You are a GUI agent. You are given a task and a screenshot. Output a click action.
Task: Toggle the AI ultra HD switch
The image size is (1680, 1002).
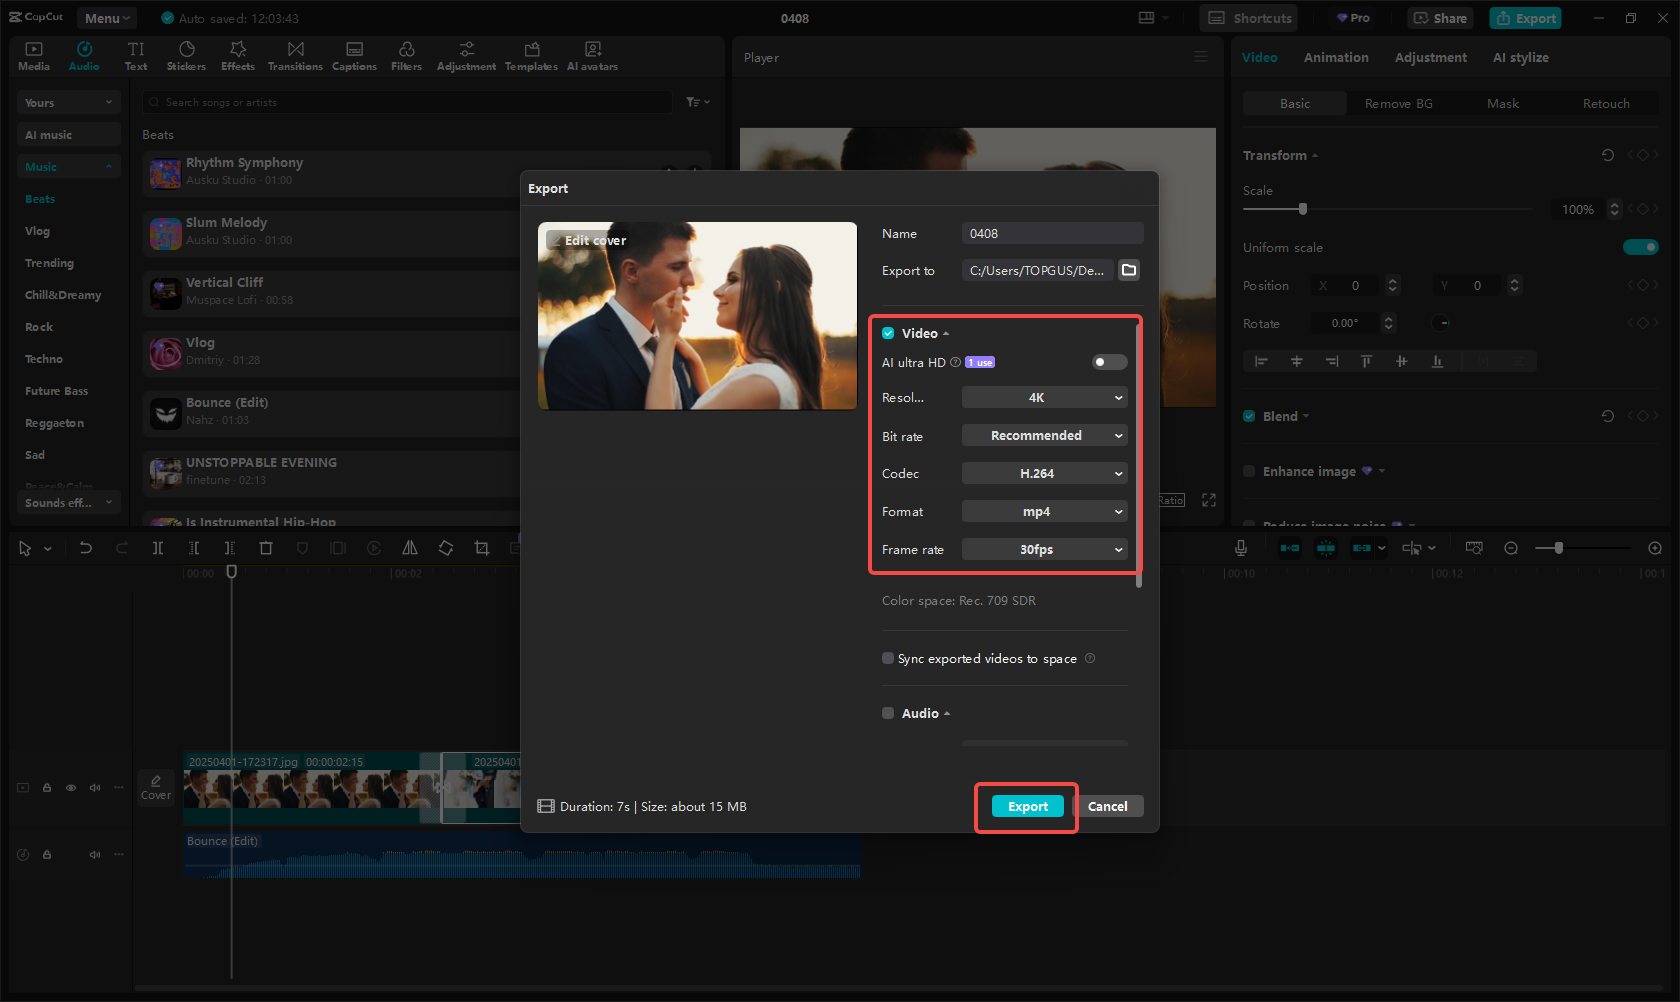1109,362
